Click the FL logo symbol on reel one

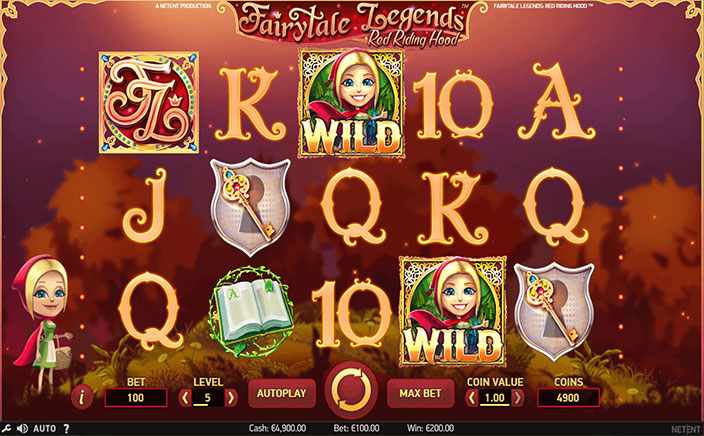pyautogui.click(x=149, y=102)
